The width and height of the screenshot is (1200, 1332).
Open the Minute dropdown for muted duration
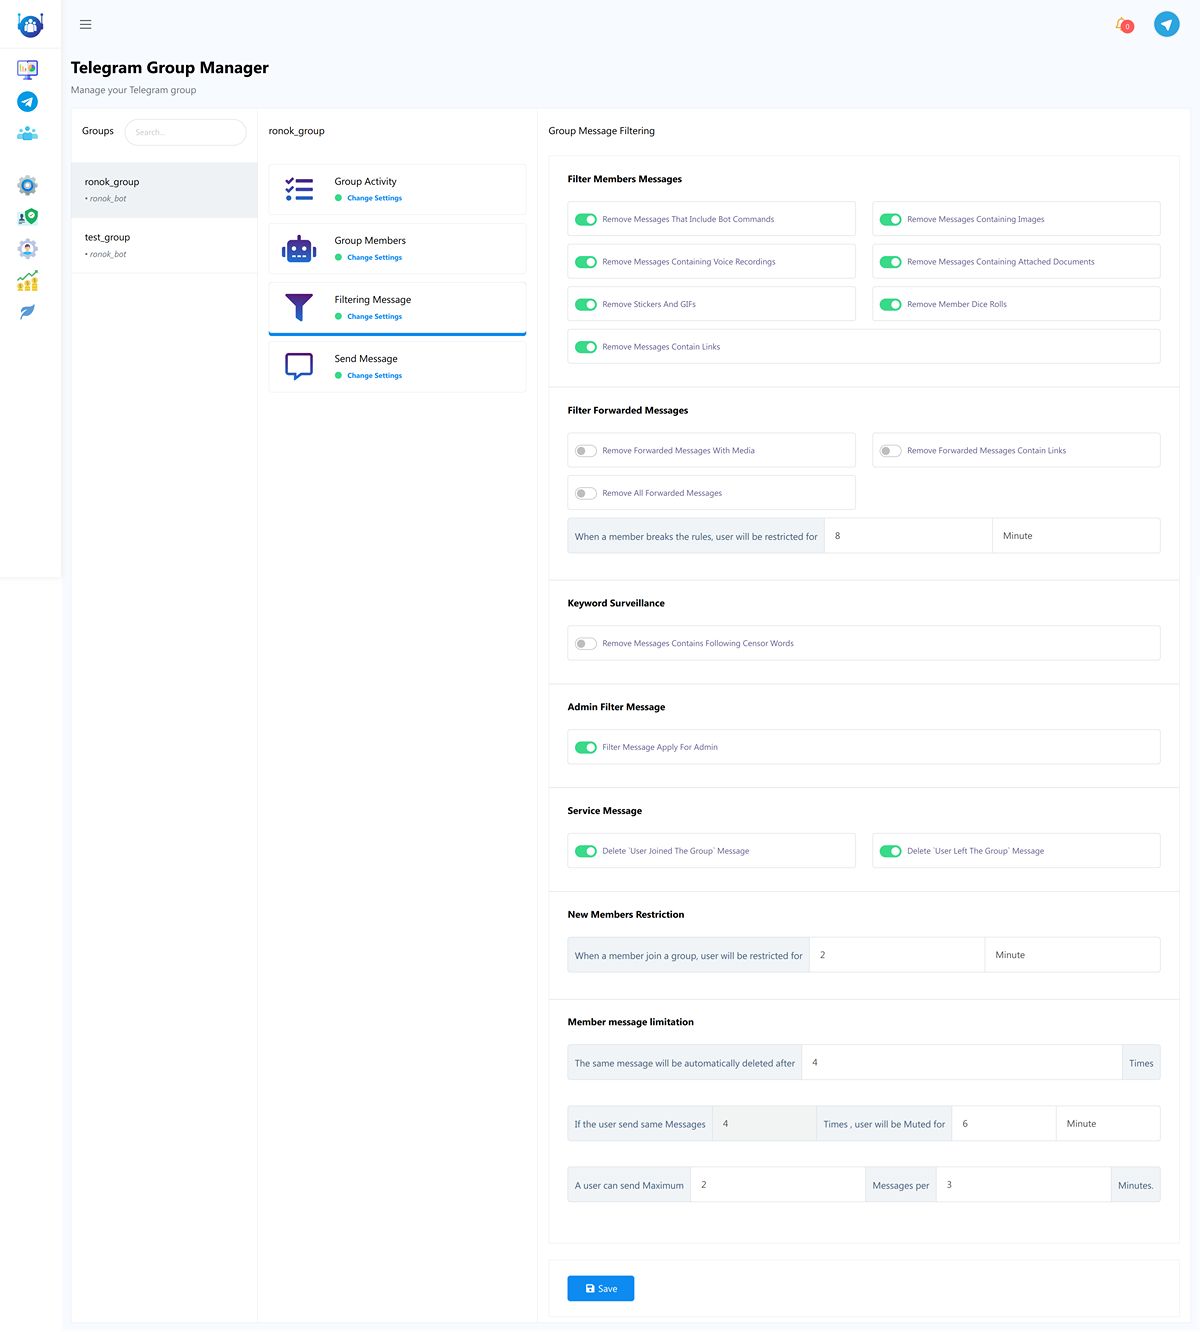tap(1108, 1124)
